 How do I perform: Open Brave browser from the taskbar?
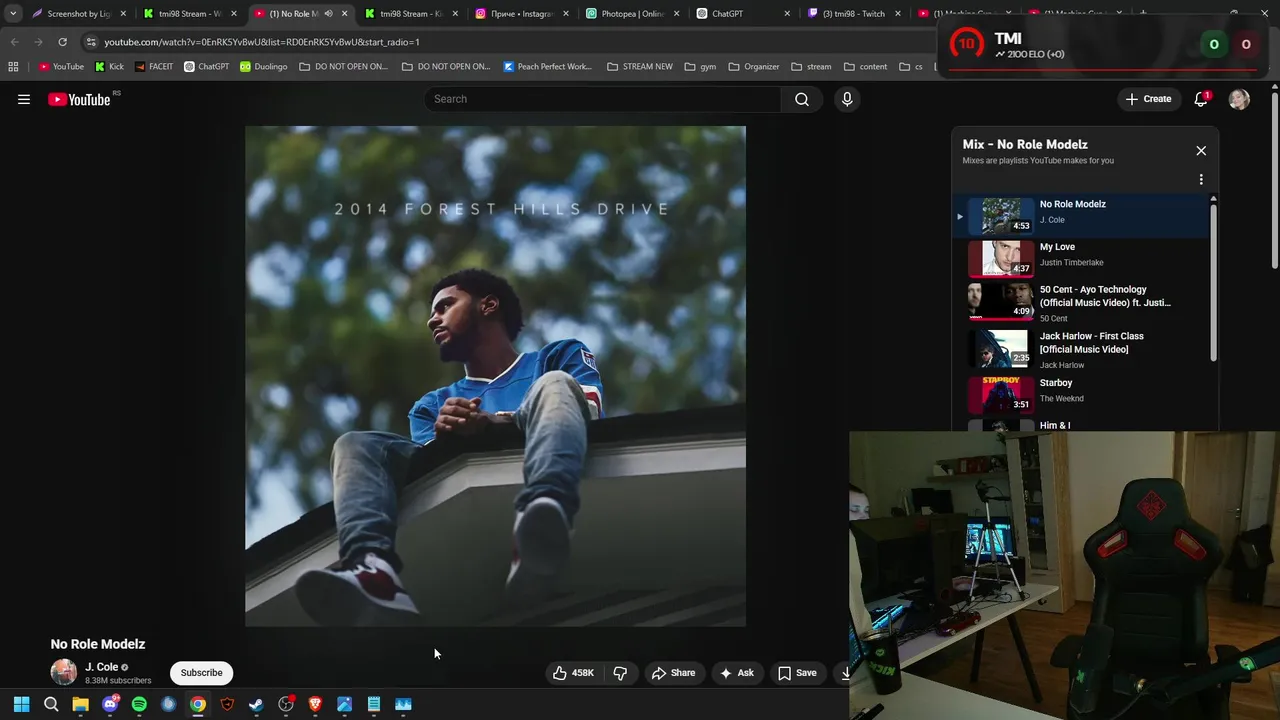pos(315,704)
